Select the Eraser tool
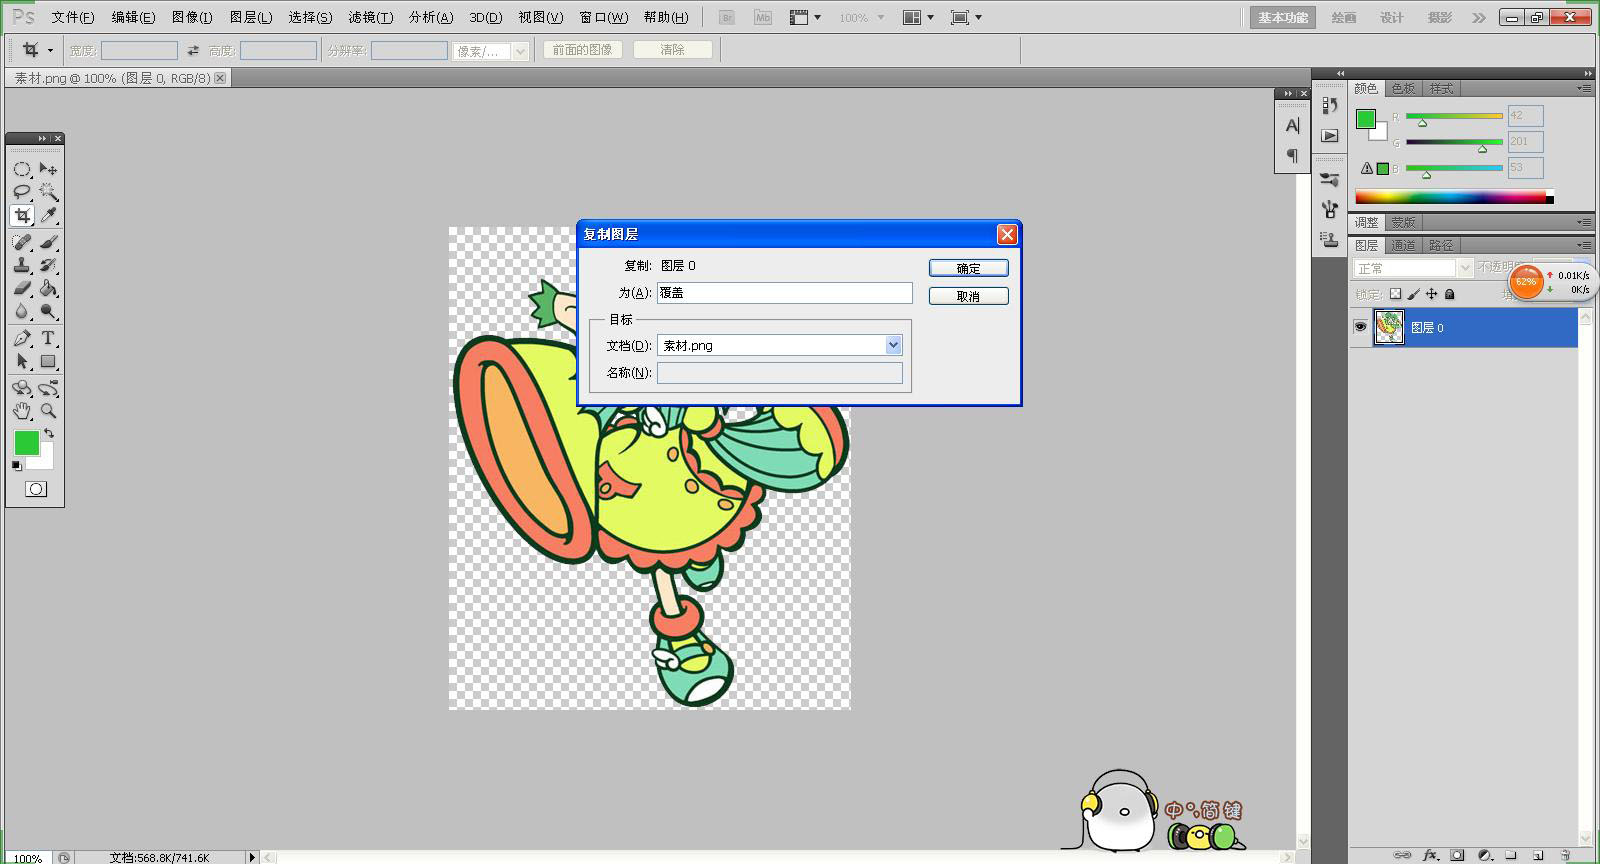 coord(22,288)
